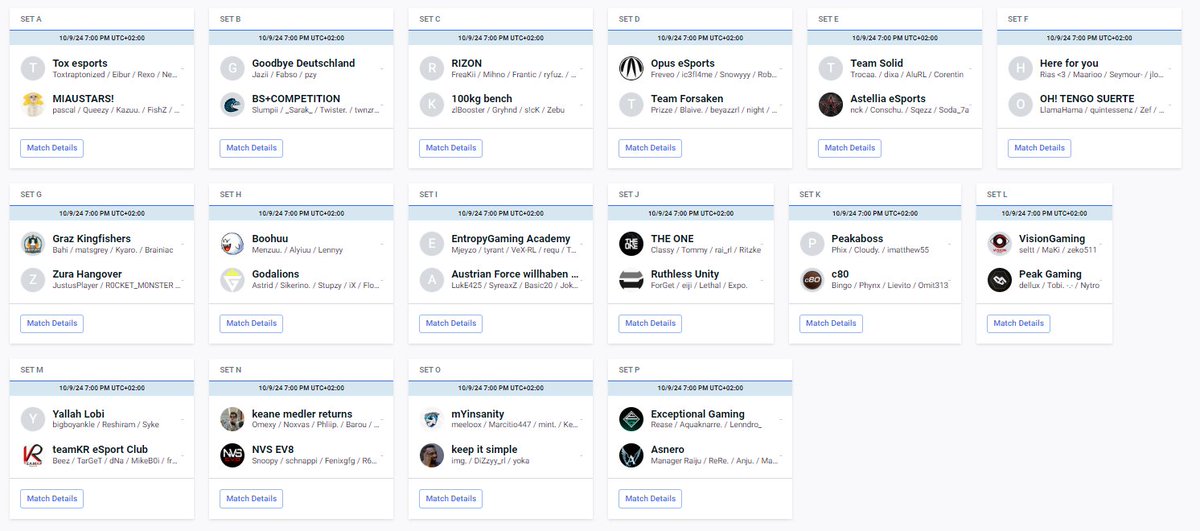Open Match Details for Set A
Screen dimensions: 1200x531
[x=52, y=148]
